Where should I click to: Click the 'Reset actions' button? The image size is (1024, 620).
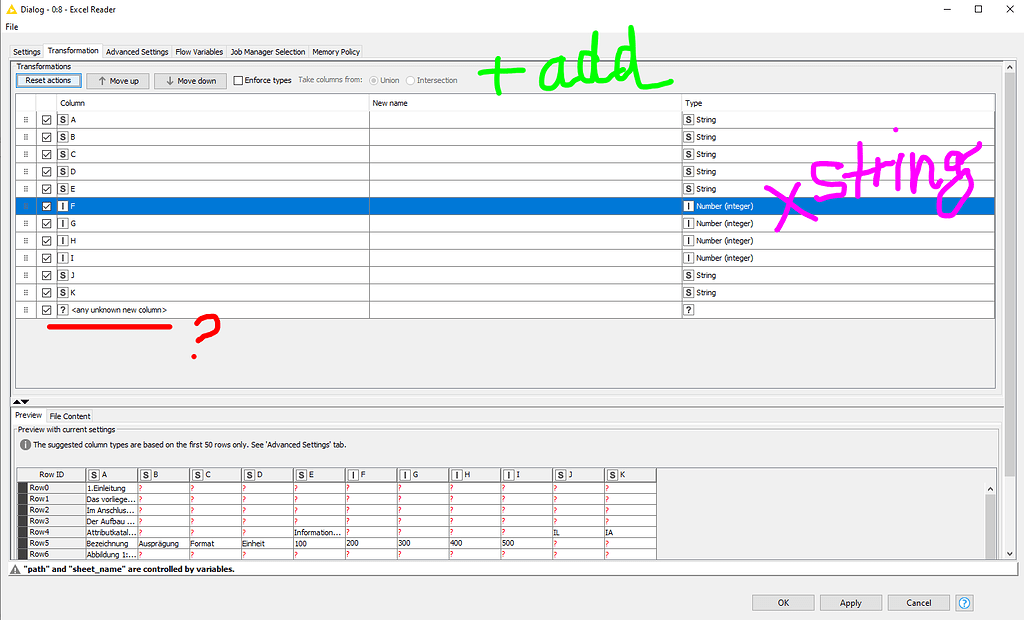point(48,80)
